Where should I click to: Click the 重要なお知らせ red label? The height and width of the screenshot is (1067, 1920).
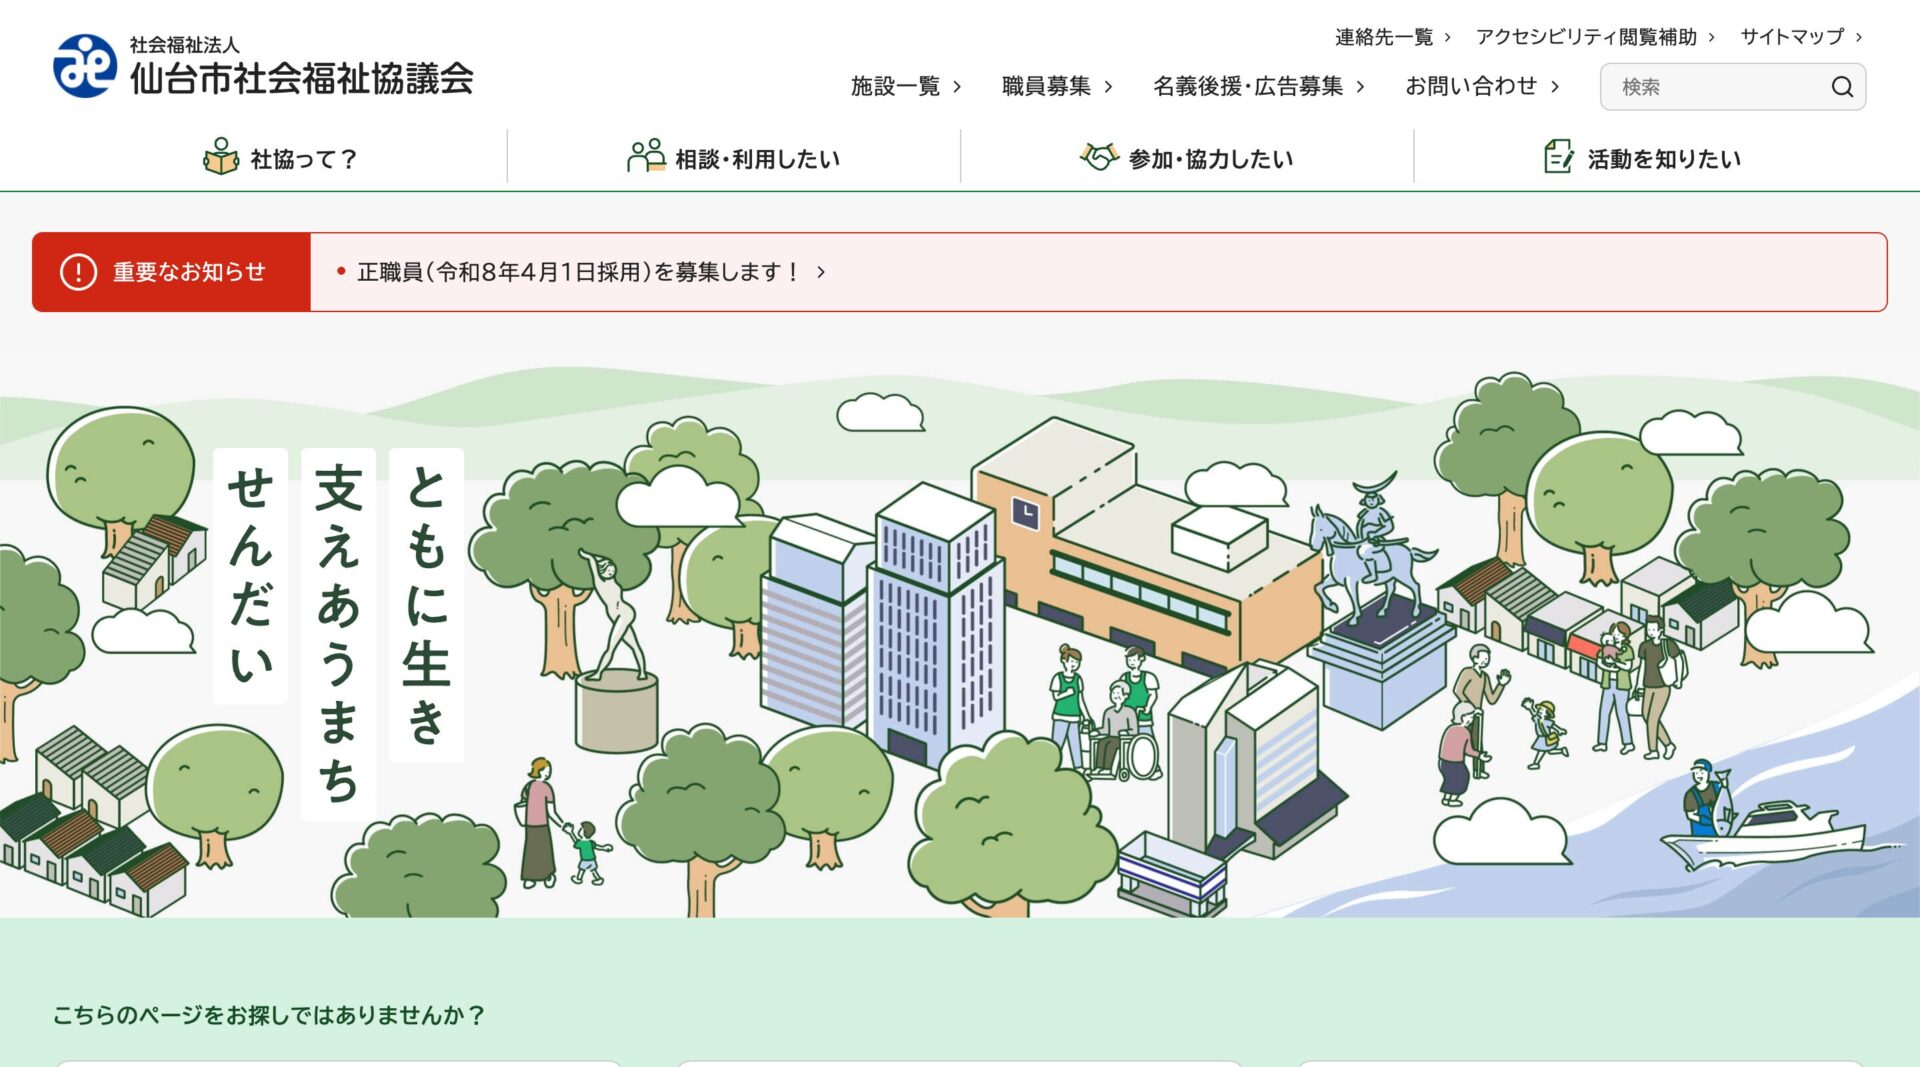pos(171,272)
